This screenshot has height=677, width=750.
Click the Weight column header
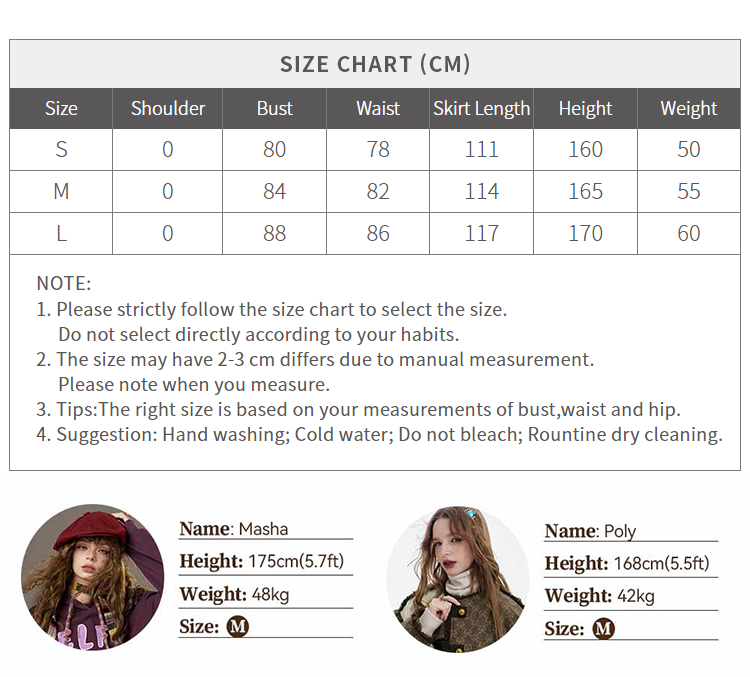click(688, 108)
